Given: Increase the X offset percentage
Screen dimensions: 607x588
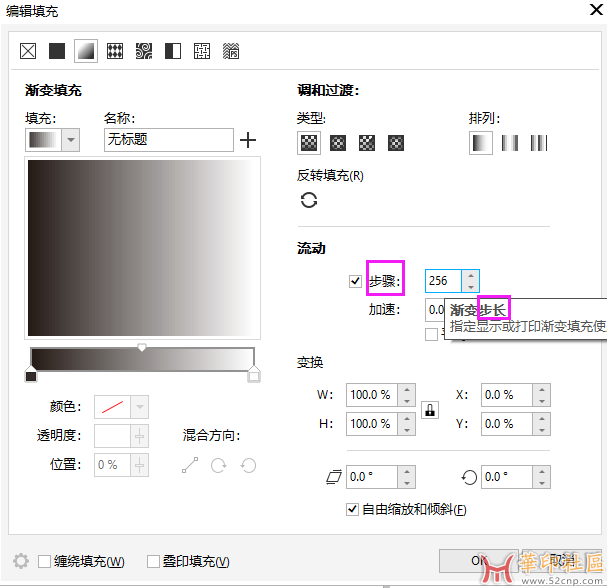Looking at the screenshot, I should pyautogui.click(x=542, y=389).
